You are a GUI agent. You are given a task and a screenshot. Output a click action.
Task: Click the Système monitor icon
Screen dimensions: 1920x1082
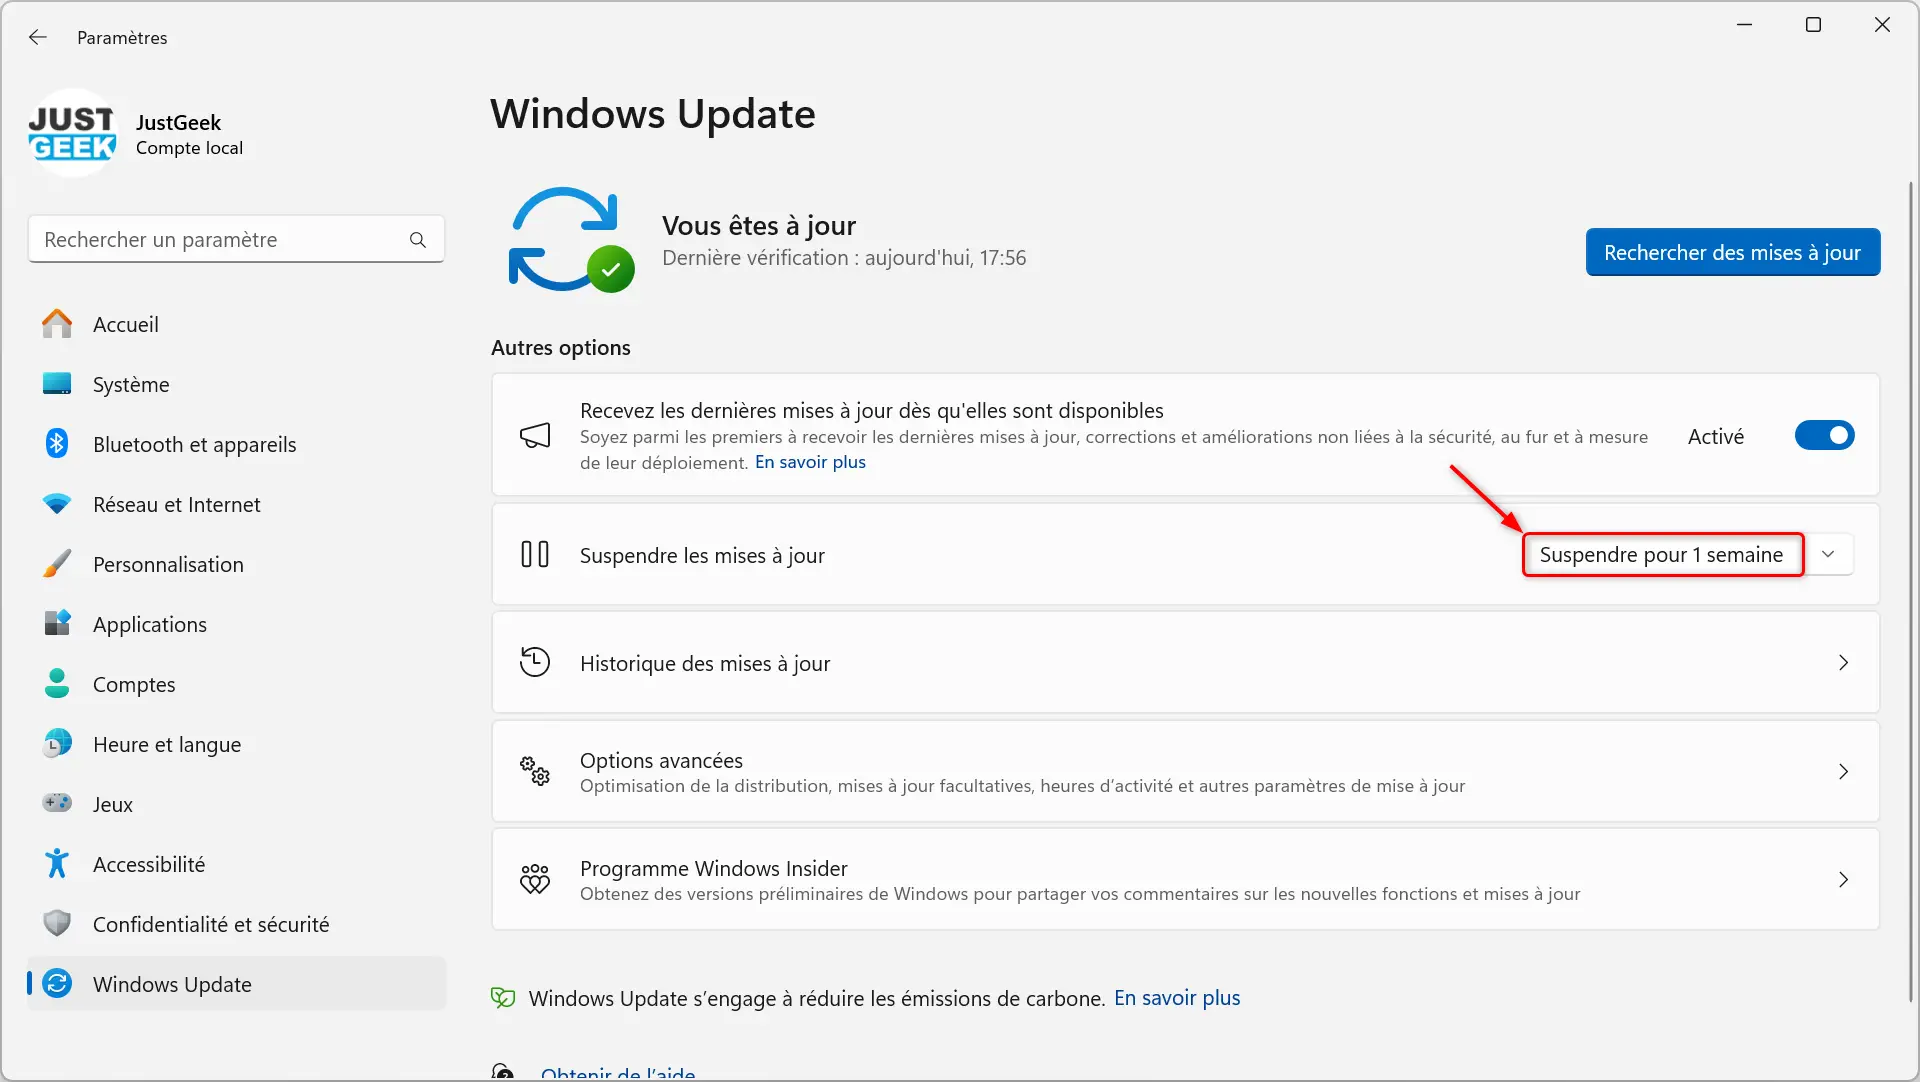click(57, 384)
